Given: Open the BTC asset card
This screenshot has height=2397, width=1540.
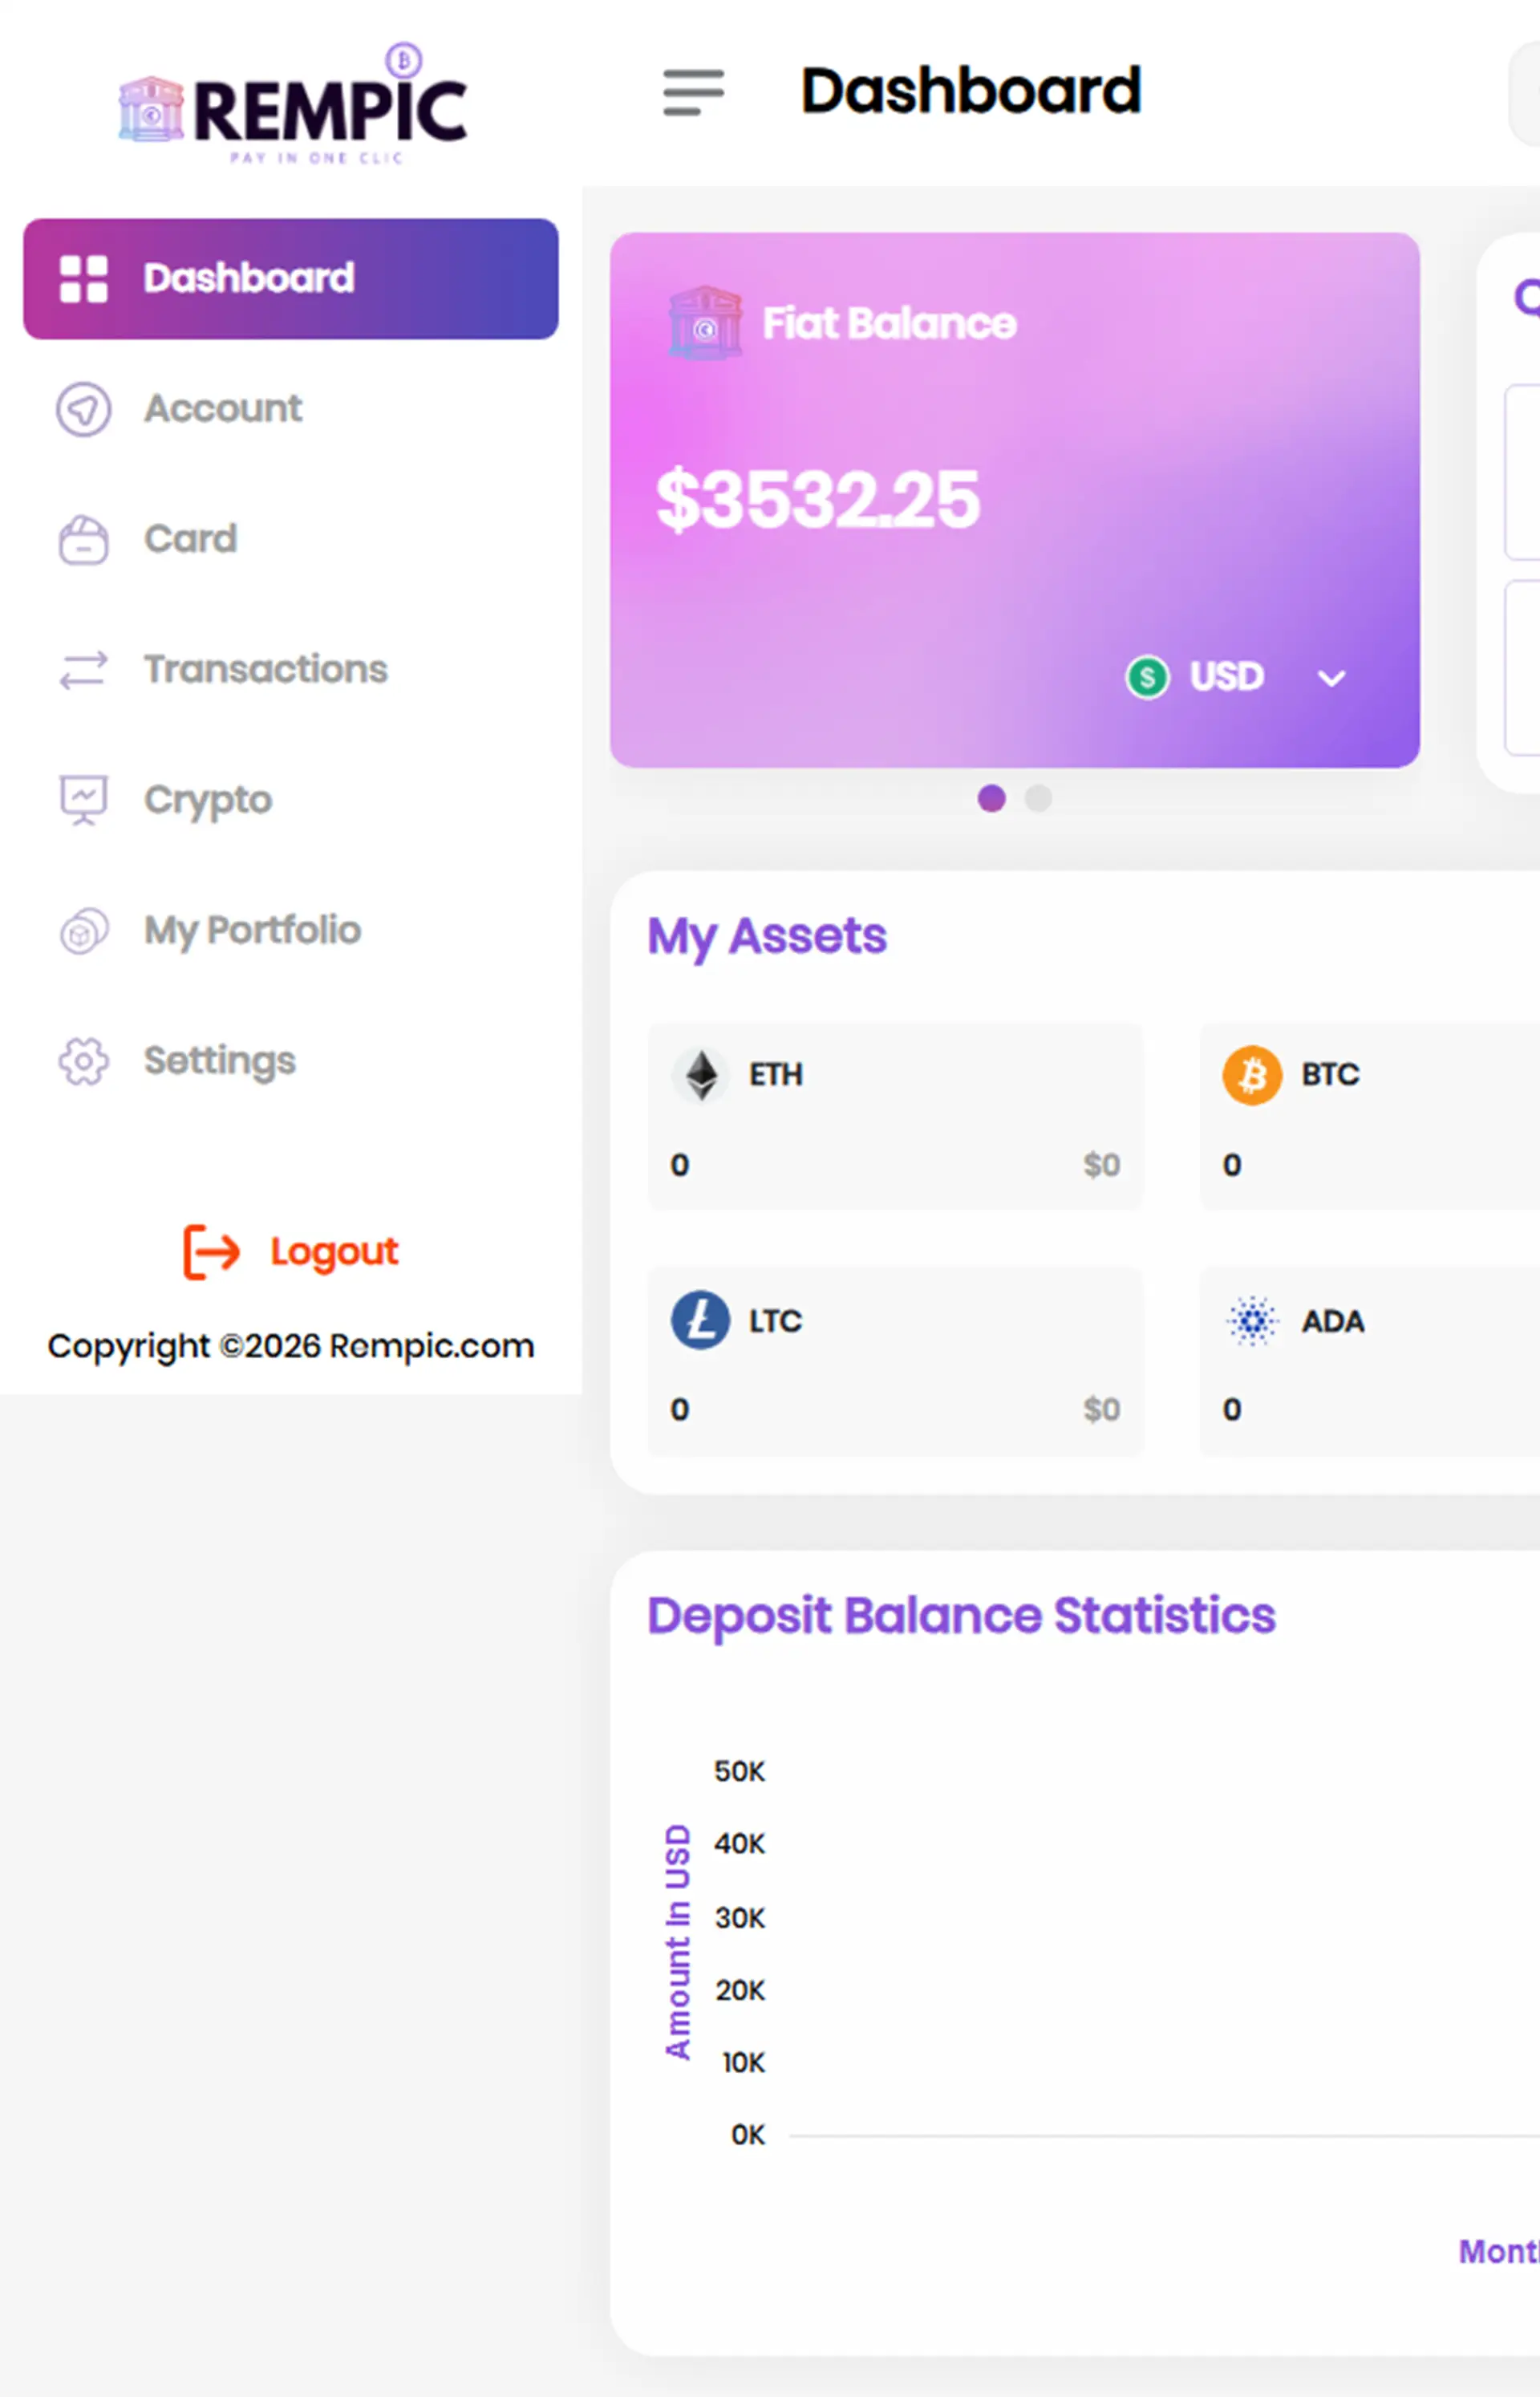Looking at the screenshot, I should [1369, 1117].
